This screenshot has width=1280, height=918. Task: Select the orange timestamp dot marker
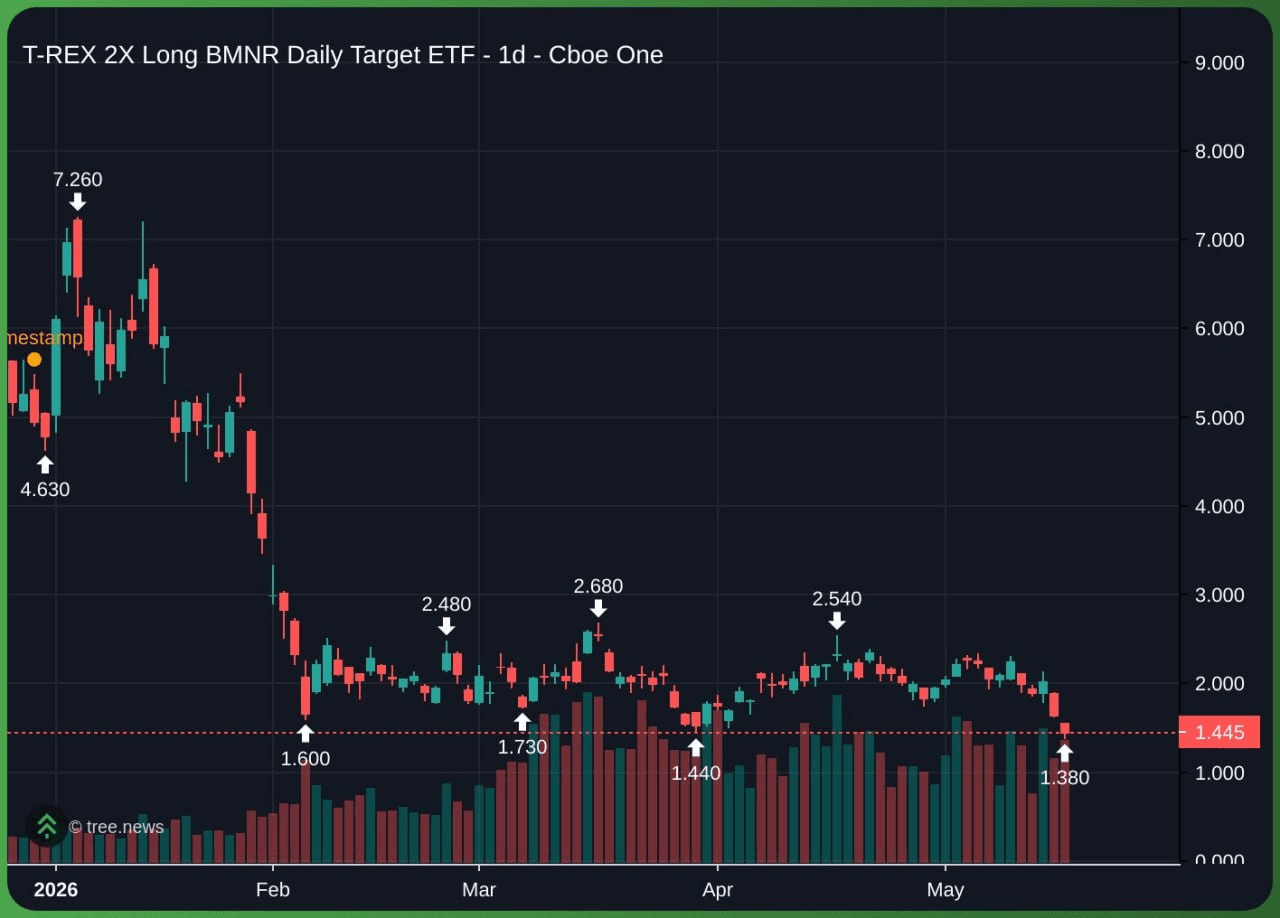coord(34,359)
